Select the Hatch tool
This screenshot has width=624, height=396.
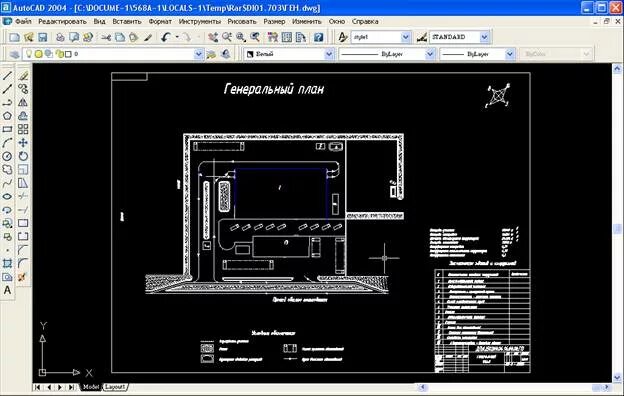pos(7,263)
